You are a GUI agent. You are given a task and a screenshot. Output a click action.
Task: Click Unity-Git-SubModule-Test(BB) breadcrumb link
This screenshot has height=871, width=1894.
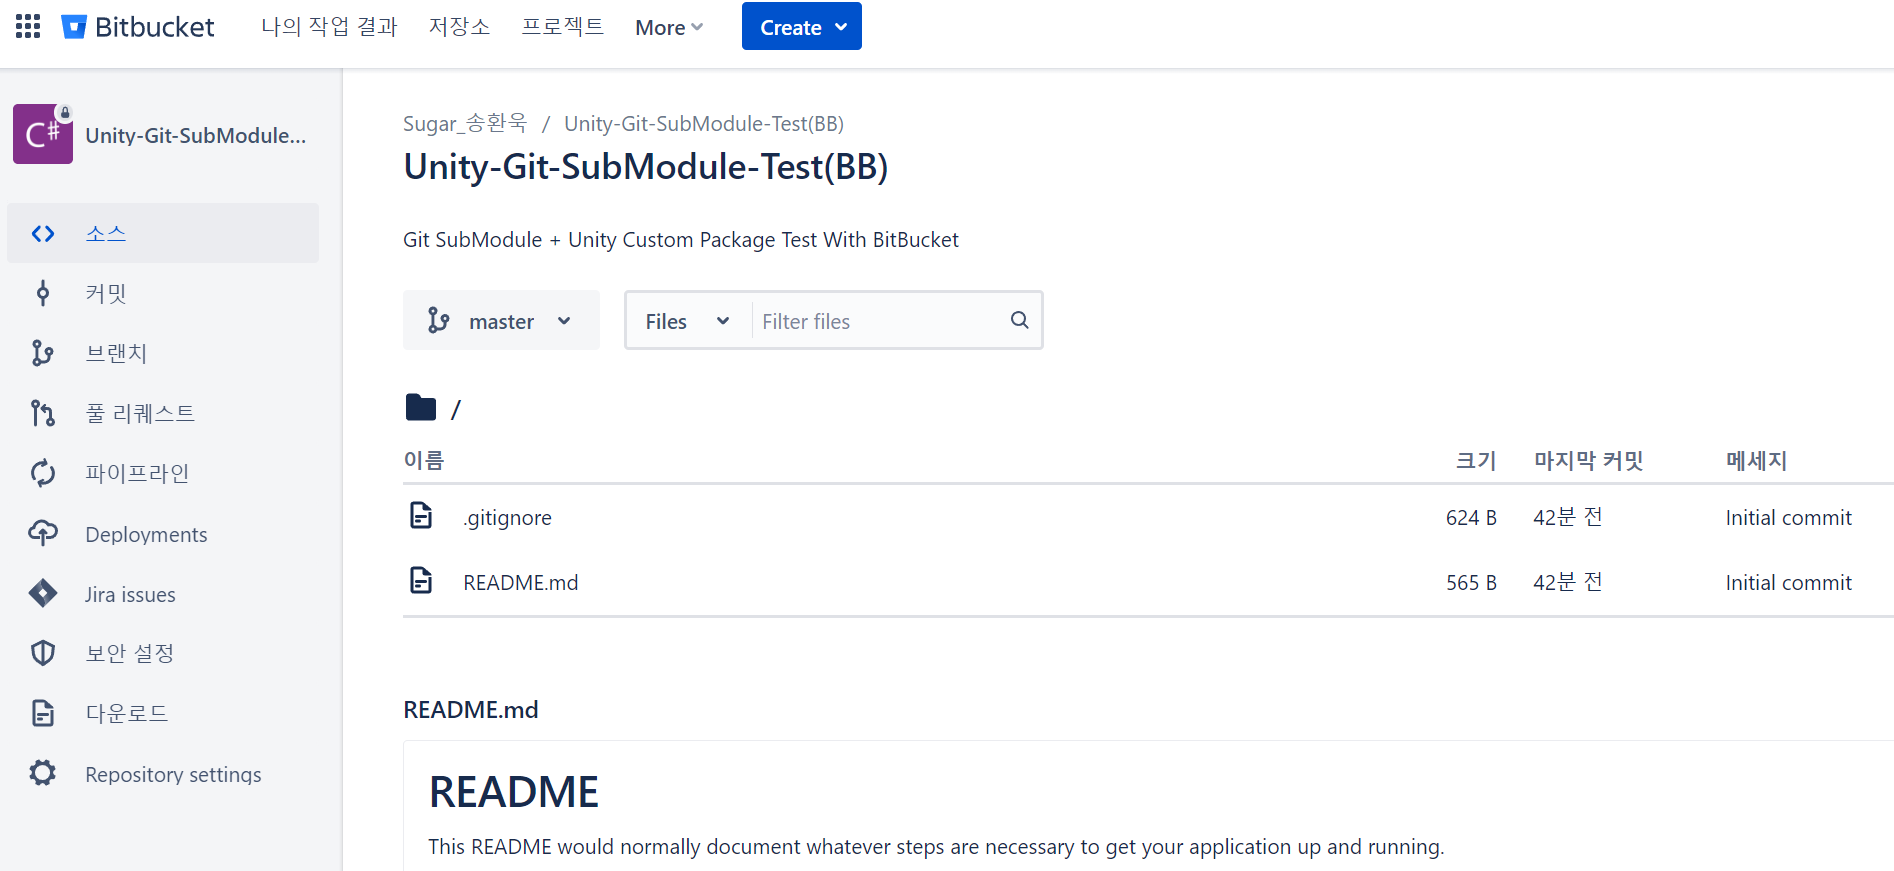pos(704,123)
